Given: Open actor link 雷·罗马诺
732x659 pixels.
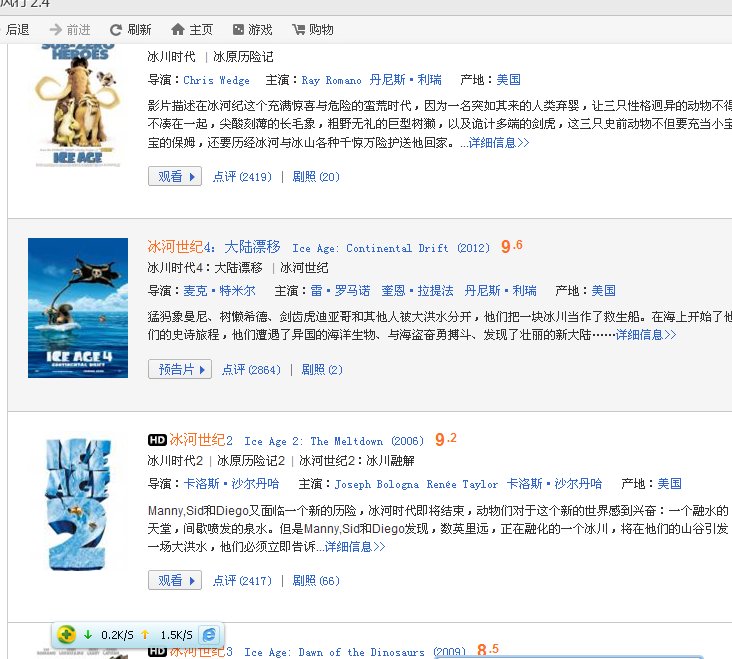Looking at the screenshot, I should (x=340, y=291).
